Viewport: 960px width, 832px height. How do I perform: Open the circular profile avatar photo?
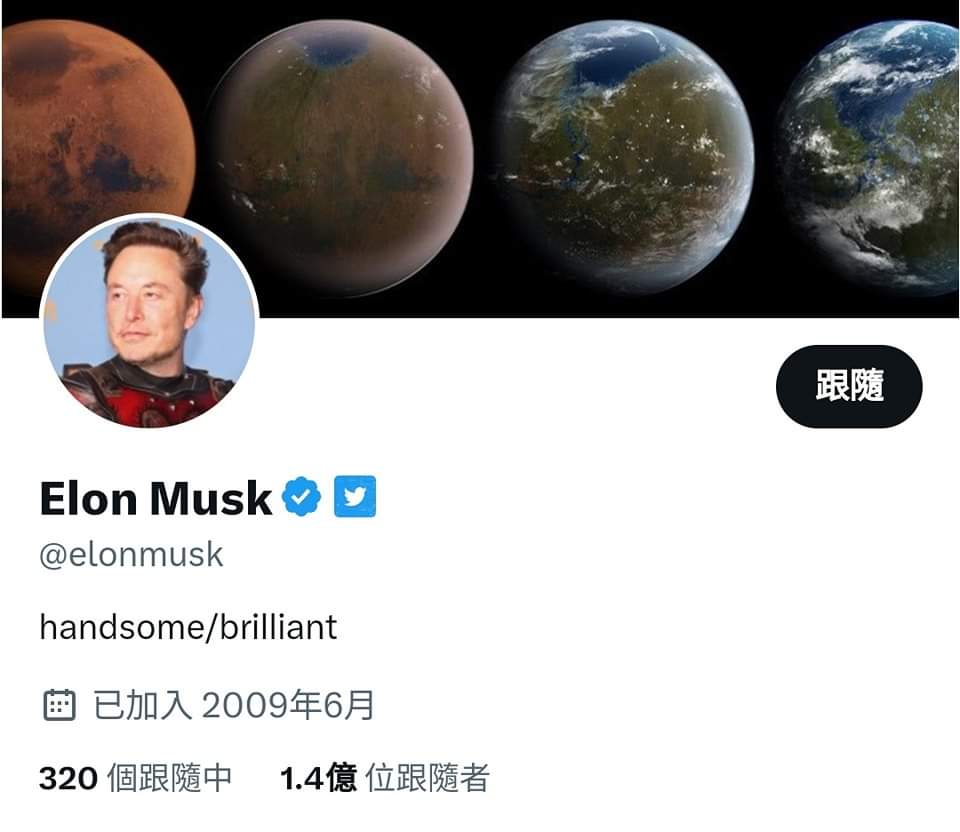(149, 321)
